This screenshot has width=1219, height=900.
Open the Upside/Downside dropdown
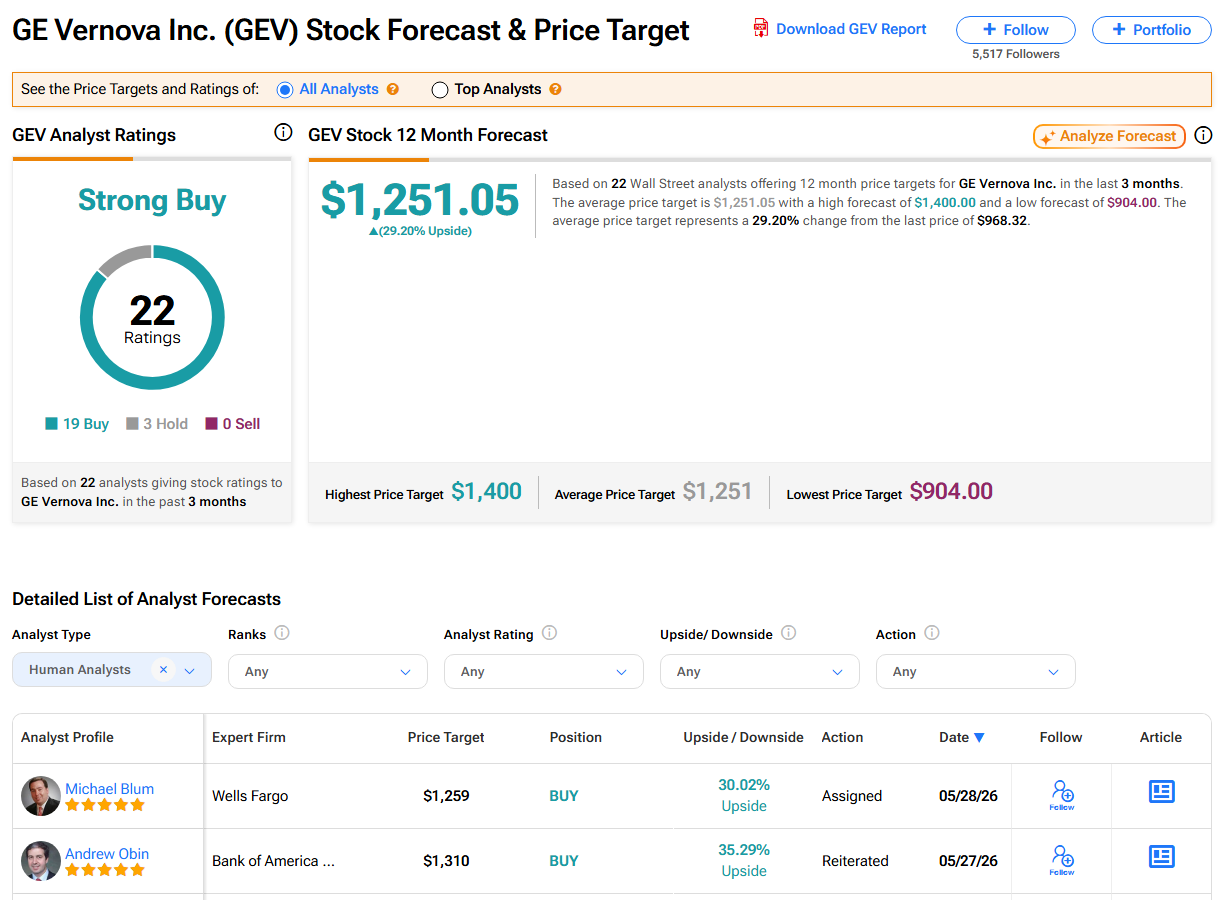[760, 671]
